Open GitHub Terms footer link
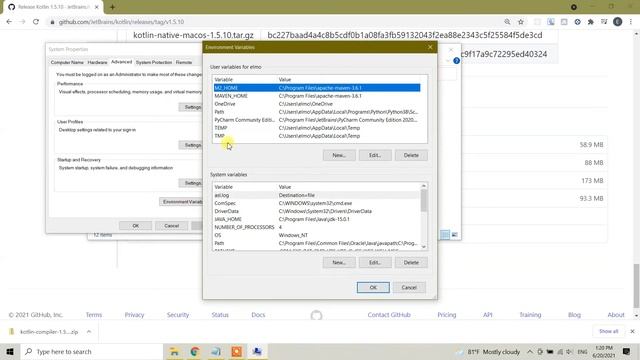Screen dimensions: 640x360 [x=94, y=315]
